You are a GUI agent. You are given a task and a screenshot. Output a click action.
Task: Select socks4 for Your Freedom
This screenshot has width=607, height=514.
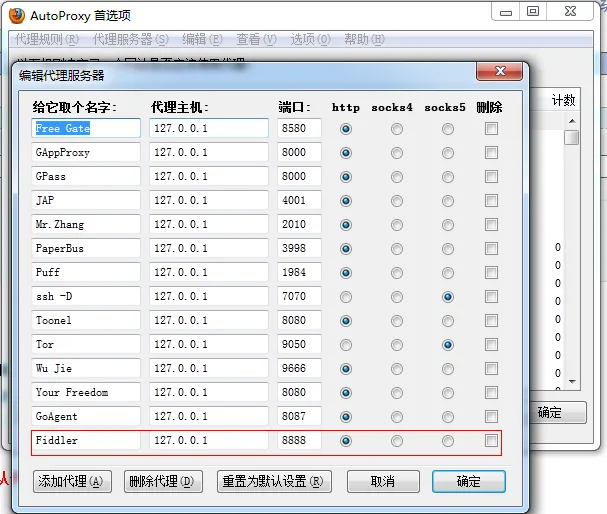coord(397,393)
